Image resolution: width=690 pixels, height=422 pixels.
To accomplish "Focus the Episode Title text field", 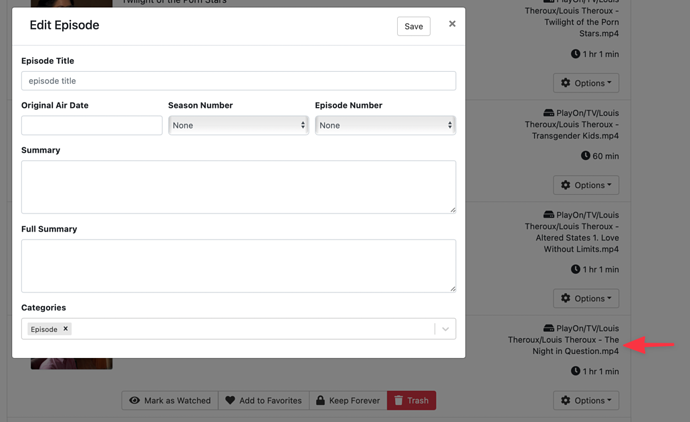I will coord(238,81).
